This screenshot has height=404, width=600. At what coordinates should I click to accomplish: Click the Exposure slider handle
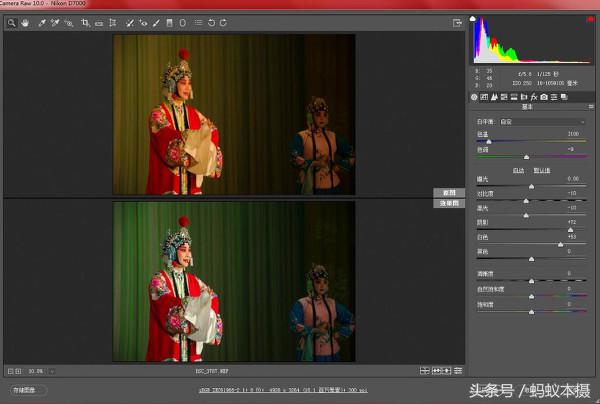pyautogui.click(x=532, y=186)
